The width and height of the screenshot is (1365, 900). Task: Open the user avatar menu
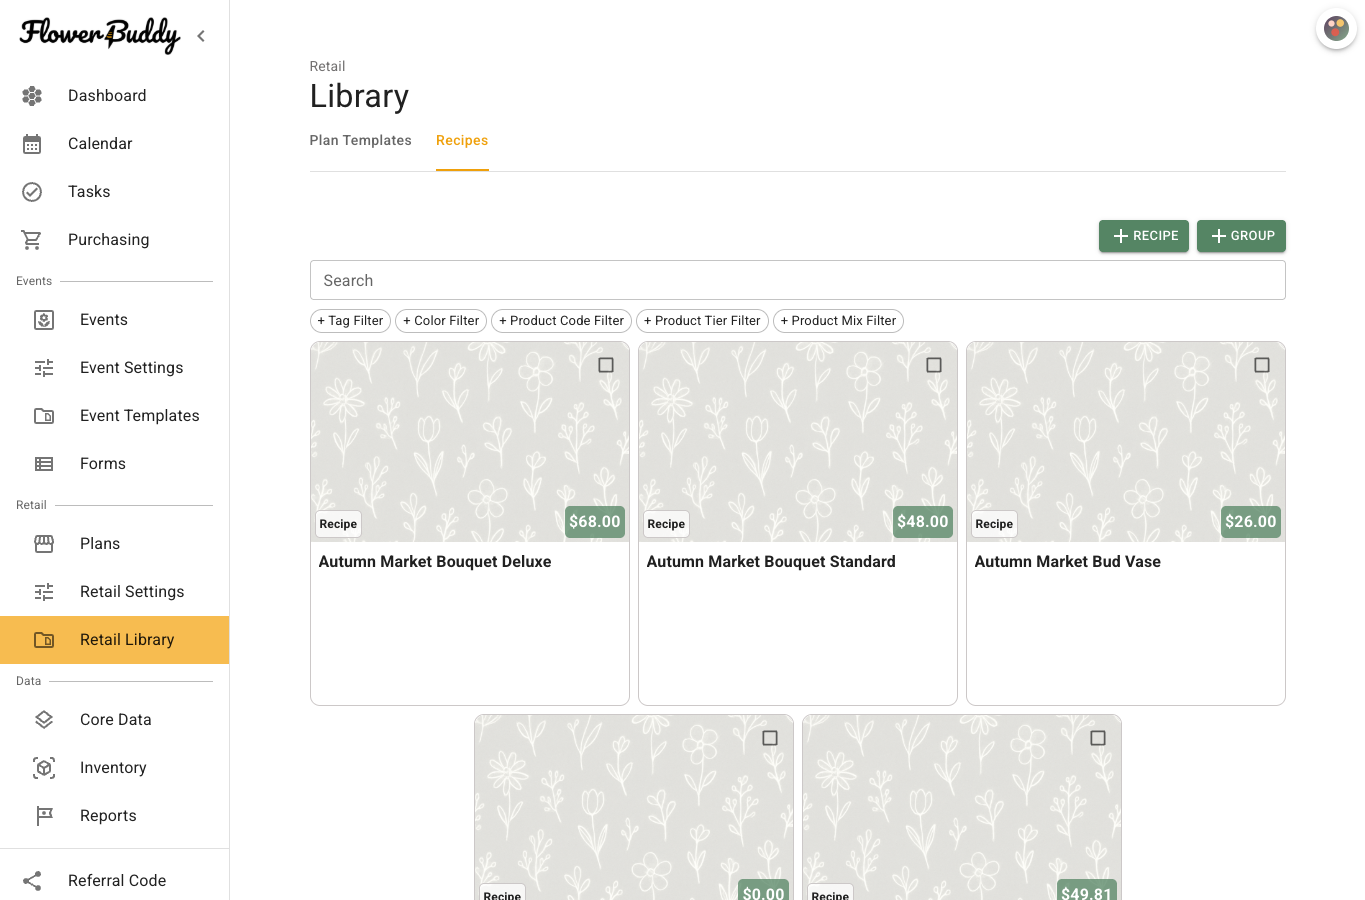(1336, 28)
